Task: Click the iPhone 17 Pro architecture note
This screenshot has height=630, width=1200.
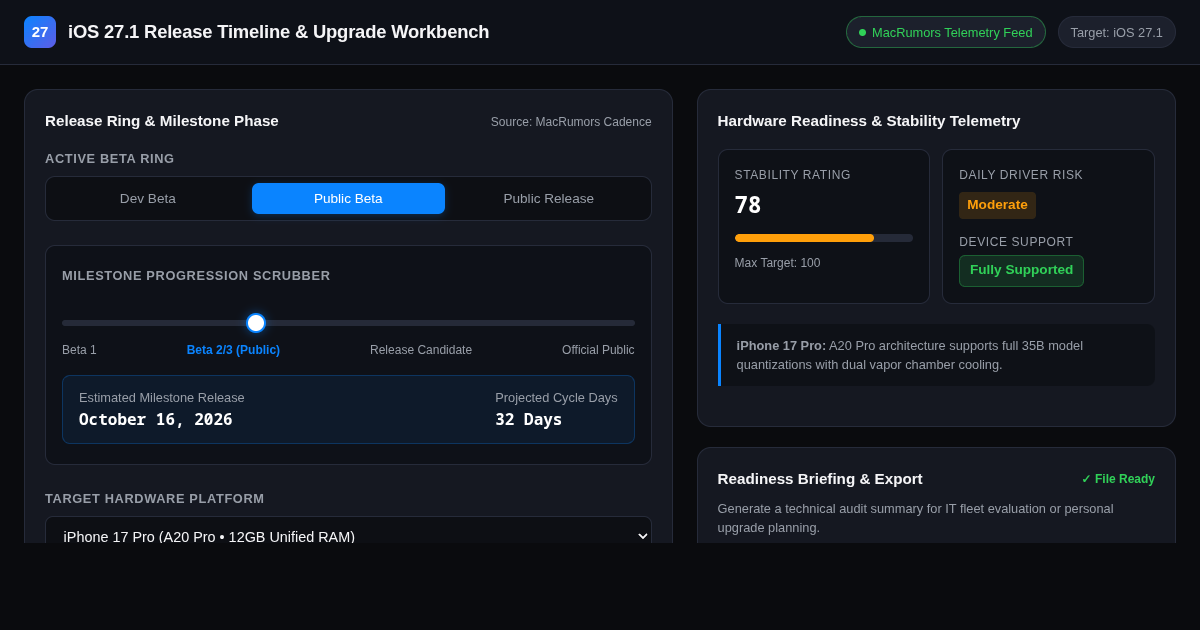Action: [x=936, y=355]
